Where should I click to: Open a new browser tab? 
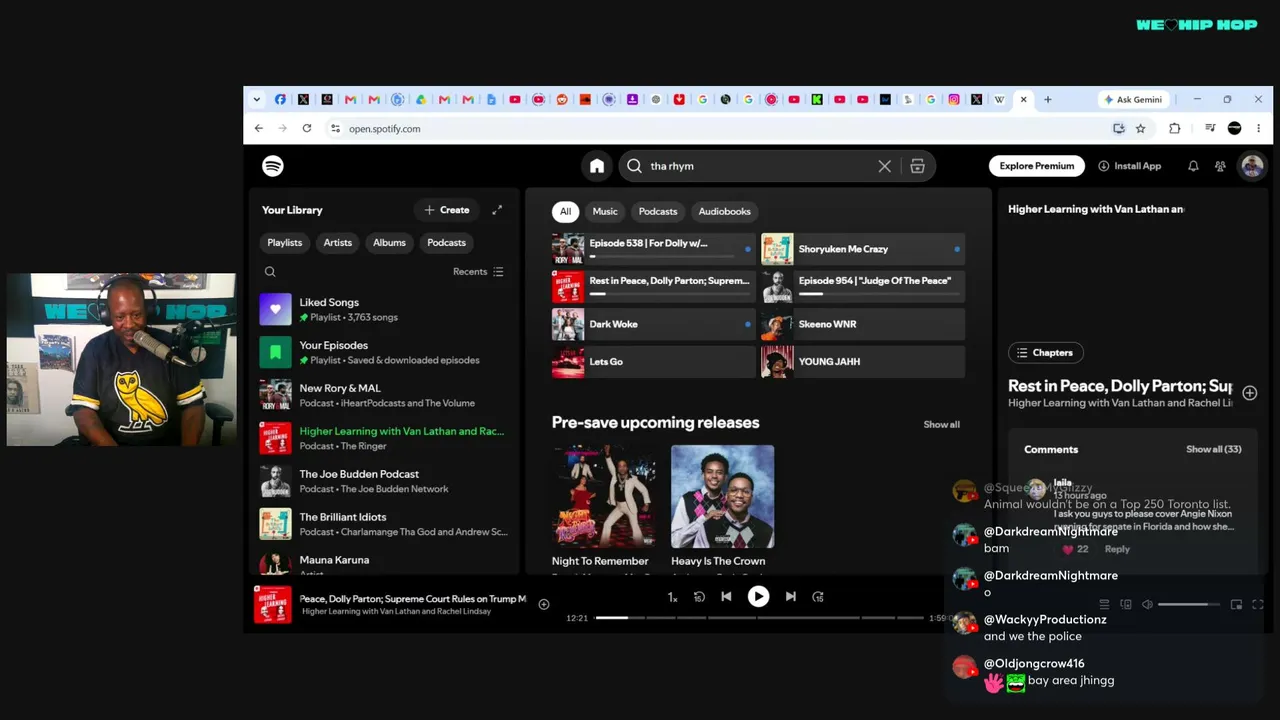[x=1047, y=99]
